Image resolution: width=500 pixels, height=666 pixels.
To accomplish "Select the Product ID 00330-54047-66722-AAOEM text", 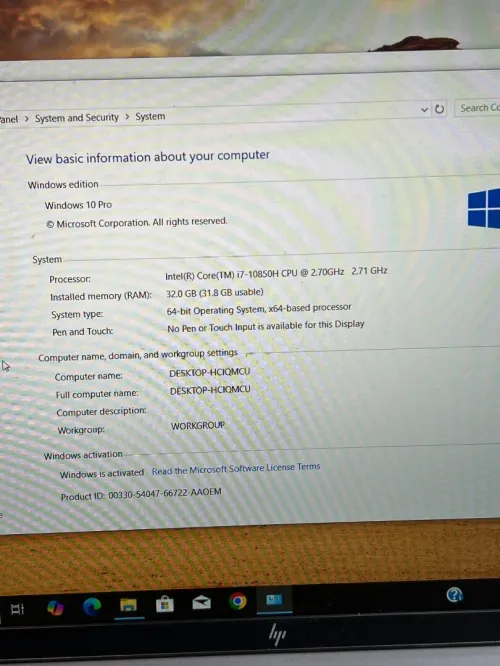I will pos(141,494).
